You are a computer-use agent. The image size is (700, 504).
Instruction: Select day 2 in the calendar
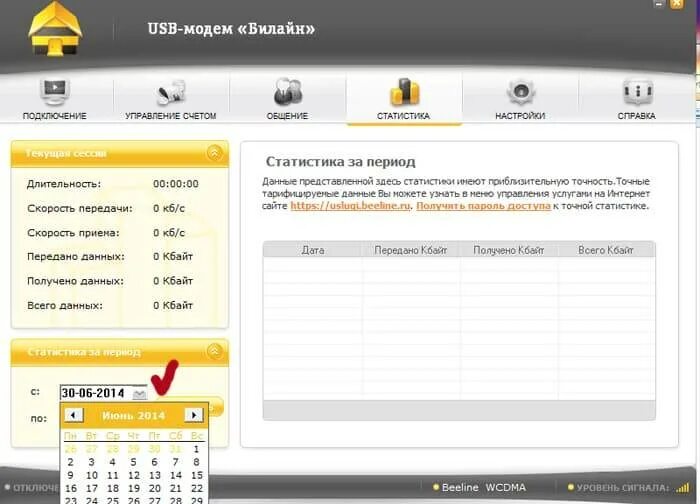71,462
